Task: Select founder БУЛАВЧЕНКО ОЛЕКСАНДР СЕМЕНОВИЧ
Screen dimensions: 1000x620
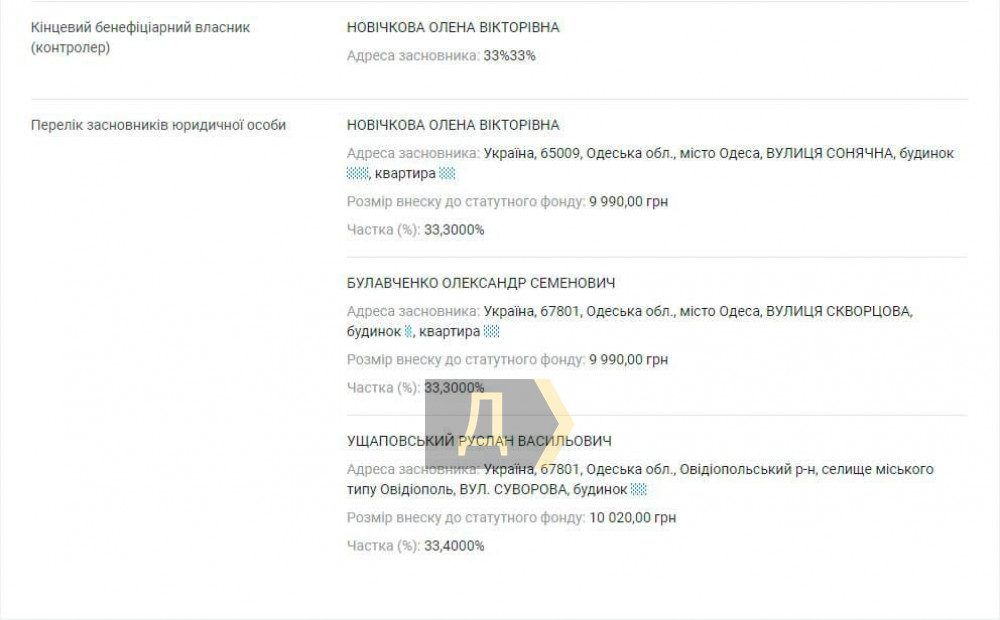Action: click(x=481, y=283)
